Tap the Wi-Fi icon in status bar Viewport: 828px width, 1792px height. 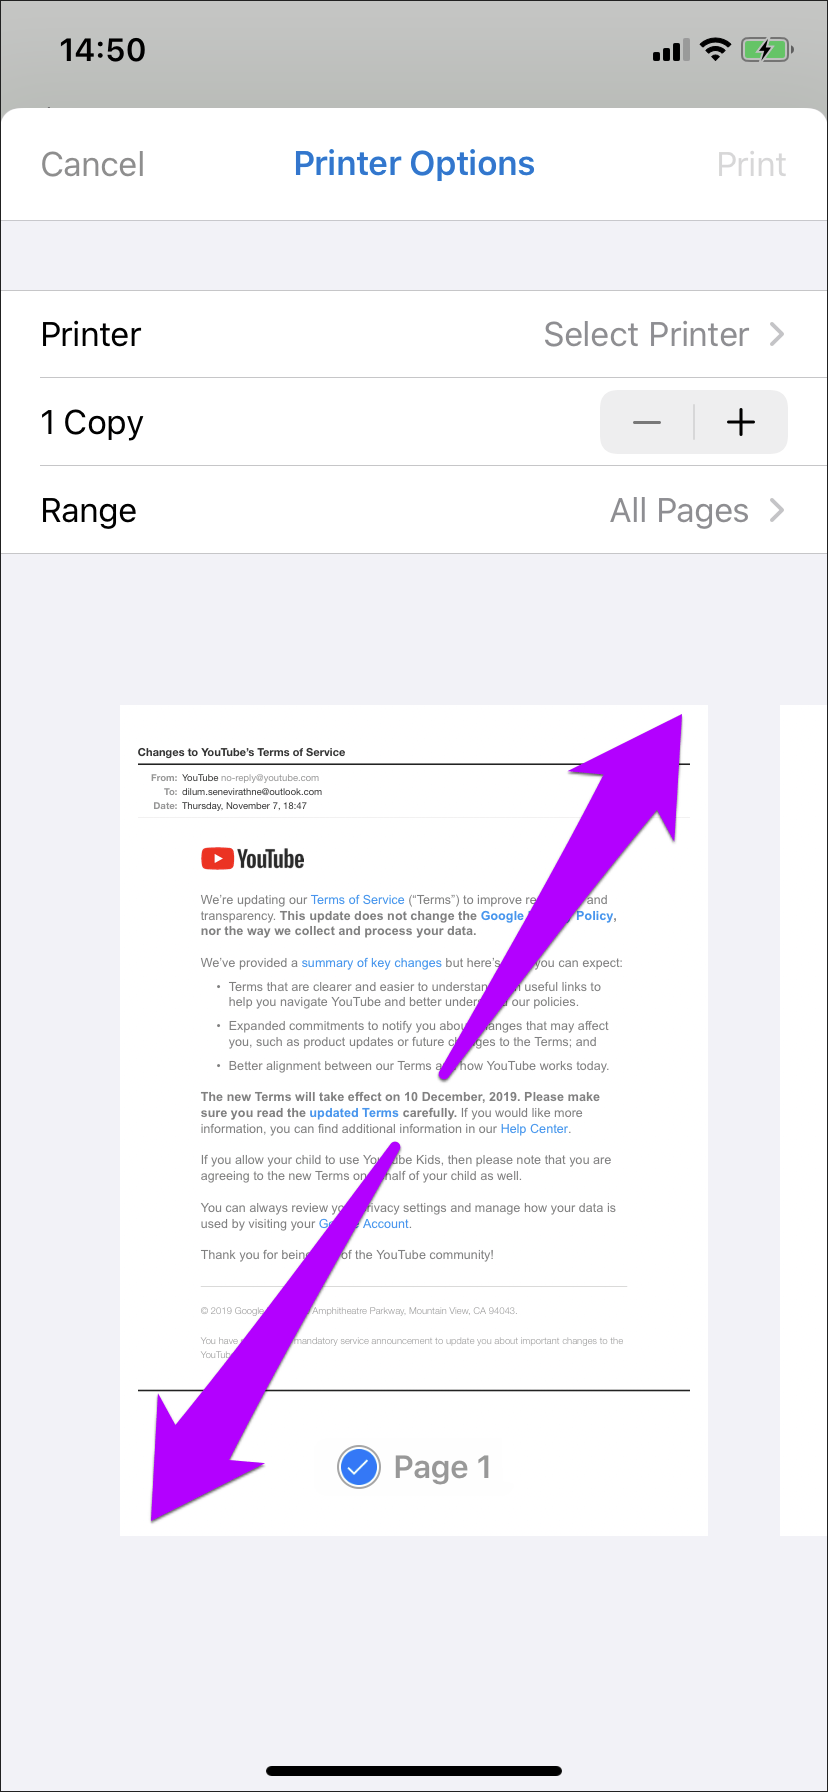coord(715,50)
